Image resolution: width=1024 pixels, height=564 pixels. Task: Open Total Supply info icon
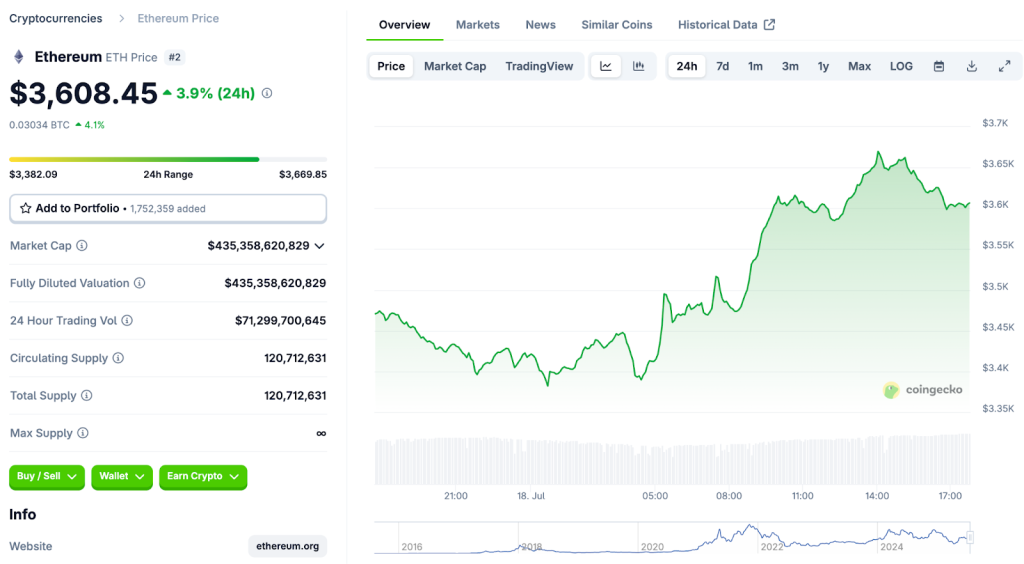86,396
